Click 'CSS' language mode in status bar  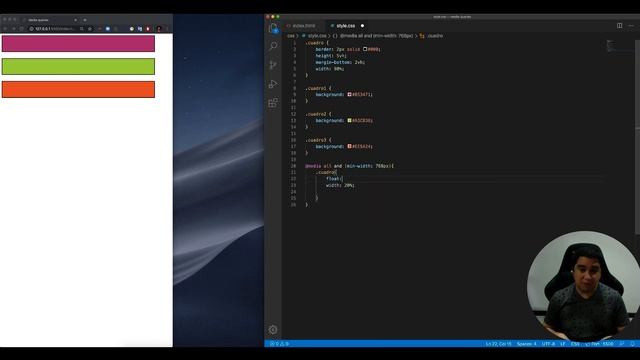[575, 344]
